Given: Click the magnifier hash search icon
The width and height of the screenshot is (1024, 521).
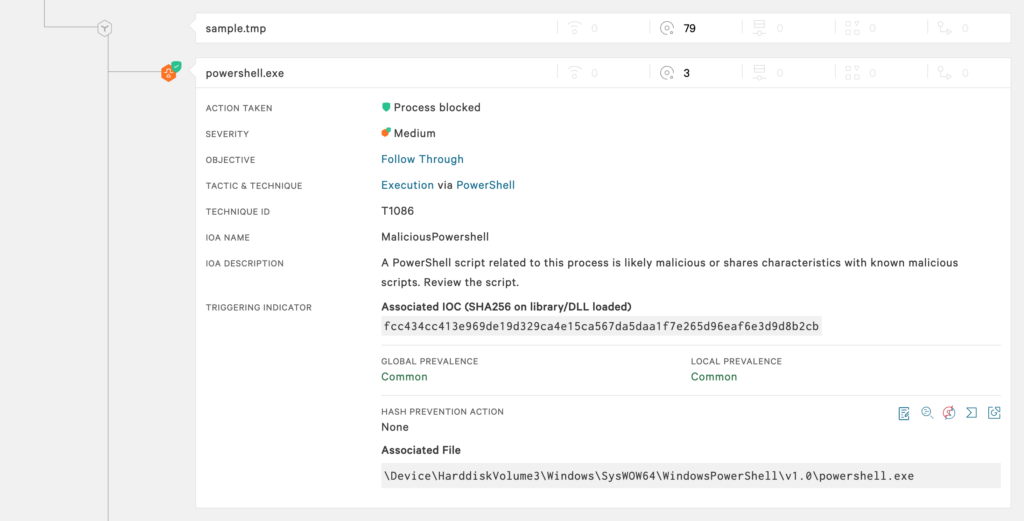Looking at the screenshot, I should point(927,413).
